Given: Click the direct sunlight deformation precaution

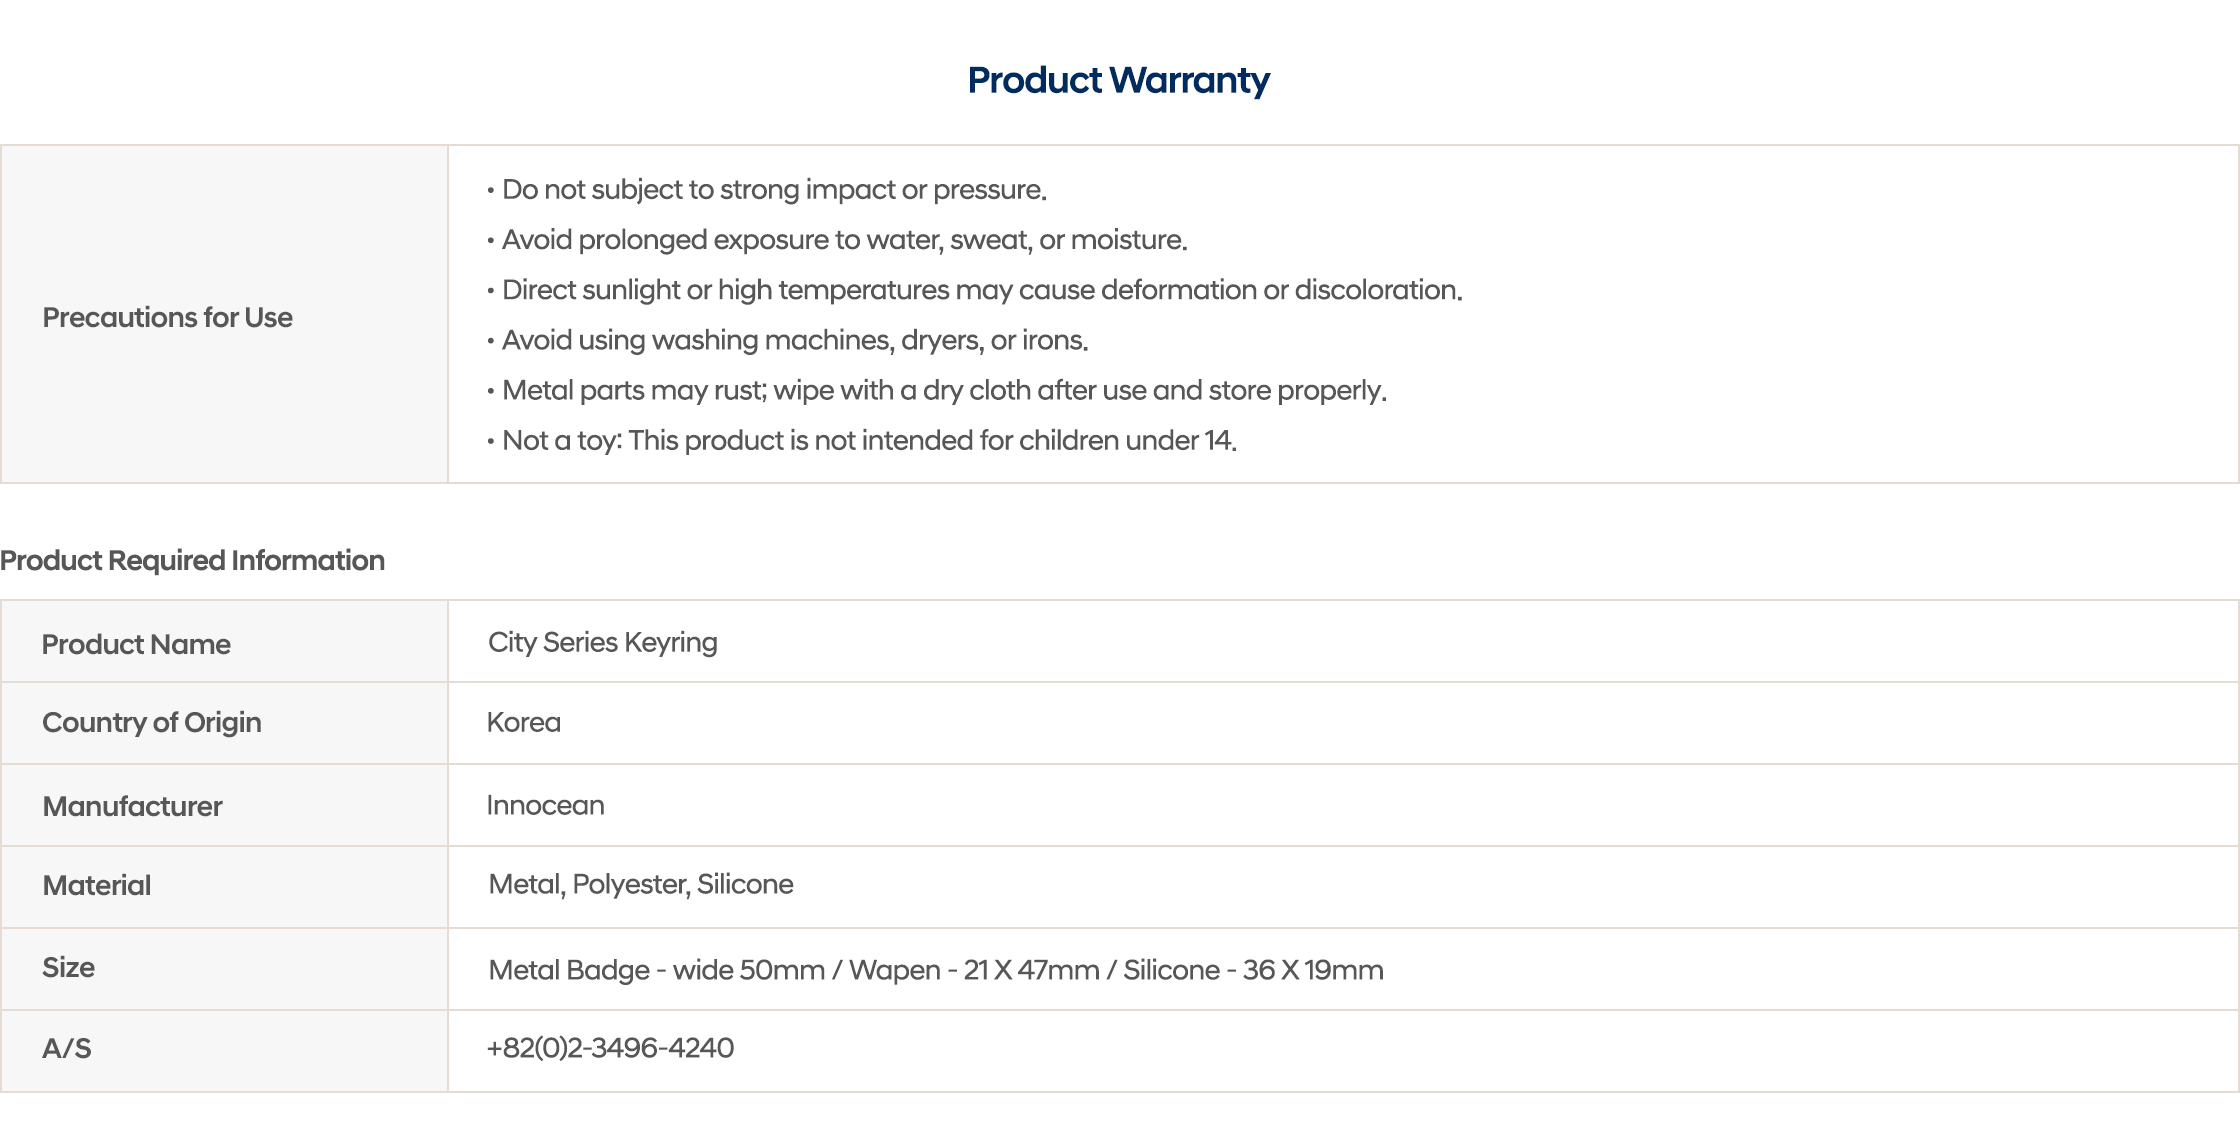Looking at the screenshot, I should tap(981, 290).
